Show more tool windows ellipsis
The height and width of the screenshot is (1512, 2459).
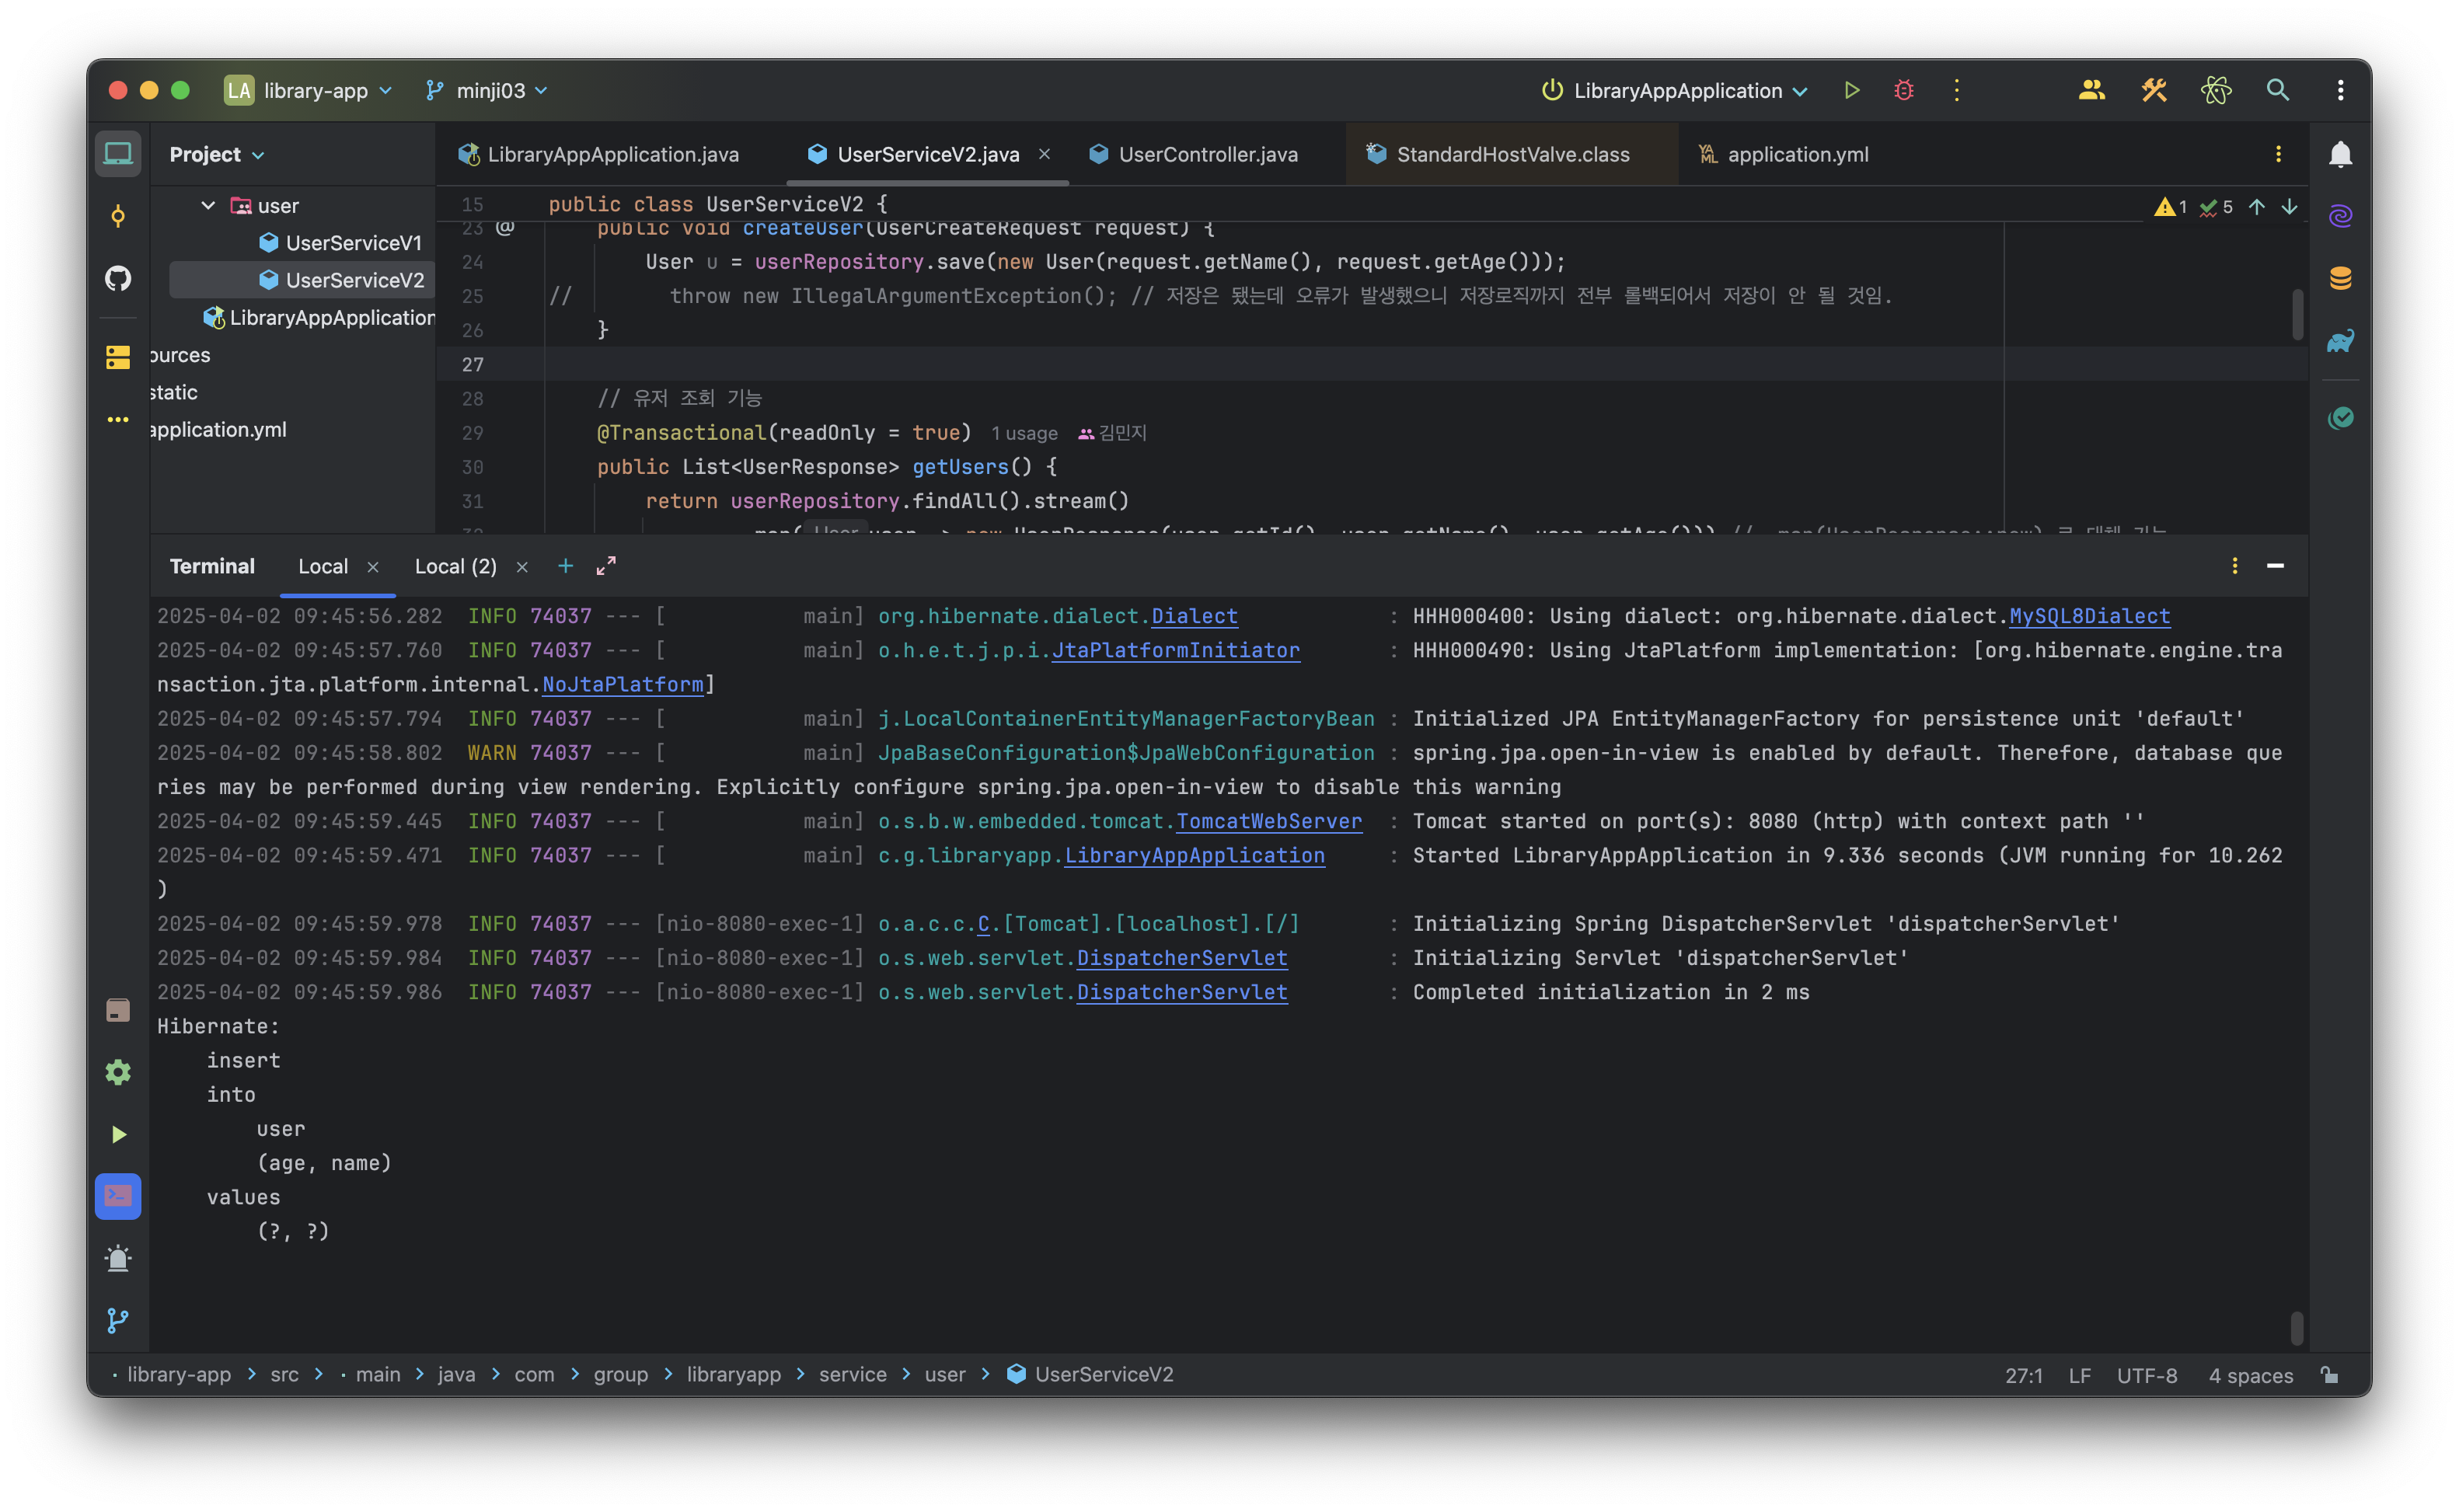click(118, 419)
